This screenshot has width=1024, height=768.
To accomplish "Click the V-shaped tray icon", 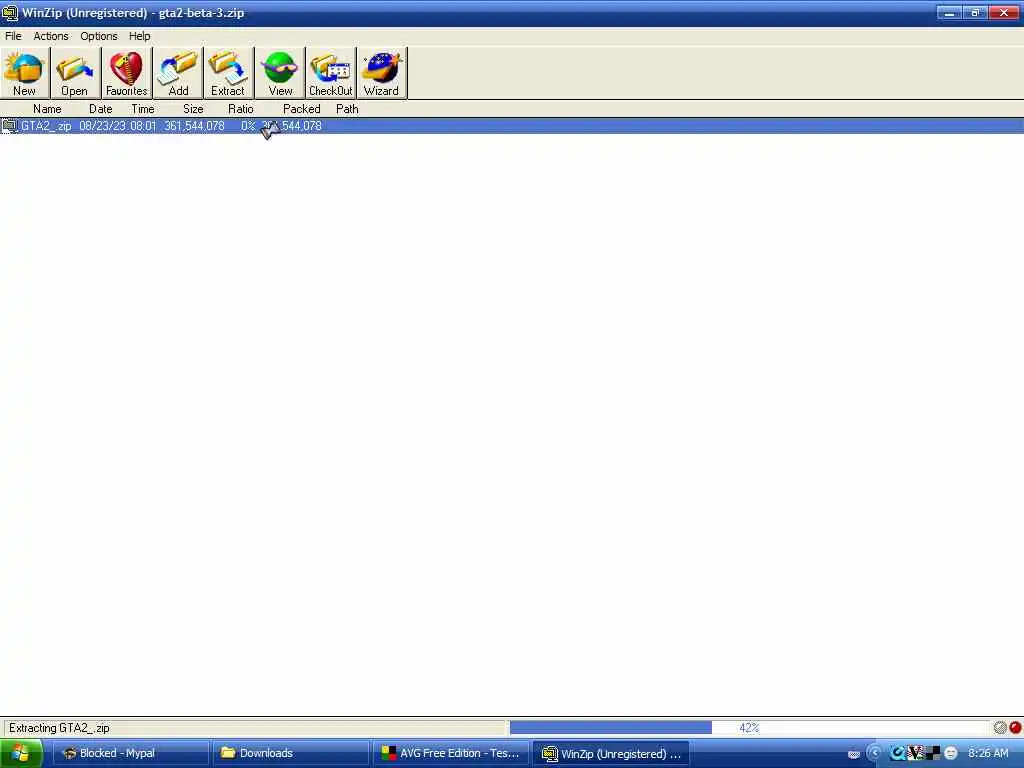I will click(916, 753).
